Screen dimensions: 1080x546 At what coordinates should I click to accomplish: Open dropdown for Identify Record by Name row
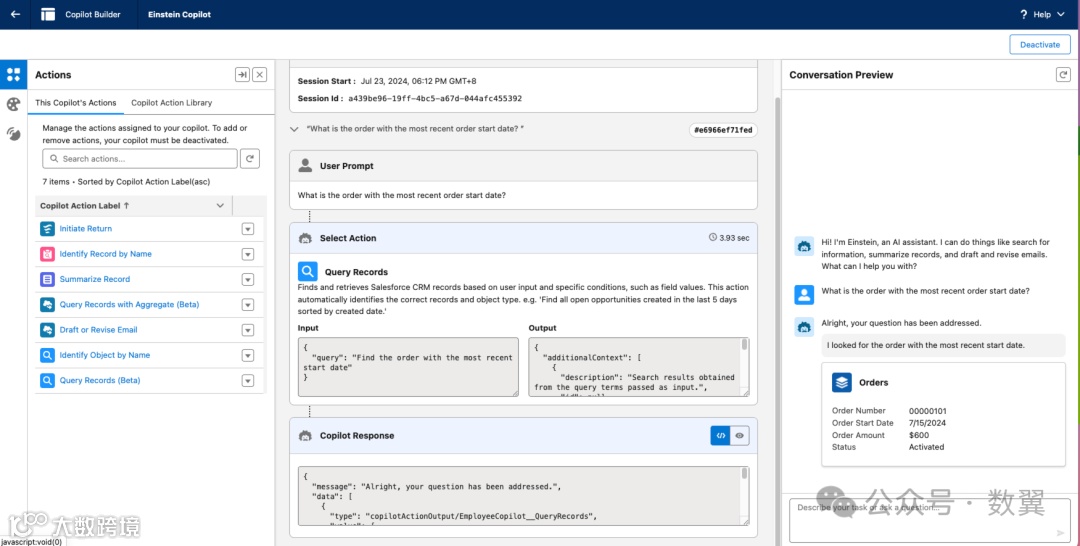coord(248,254)
